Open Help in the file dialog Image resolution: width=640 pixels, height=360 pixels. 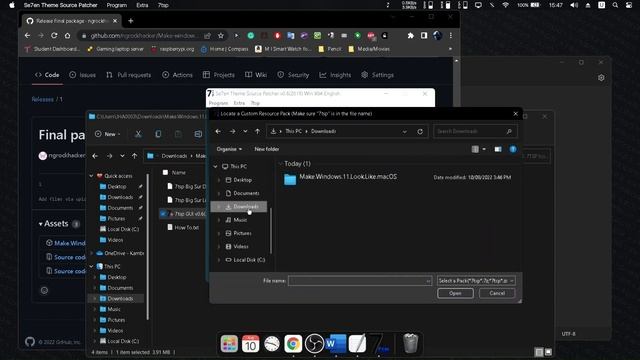point(513,149)
